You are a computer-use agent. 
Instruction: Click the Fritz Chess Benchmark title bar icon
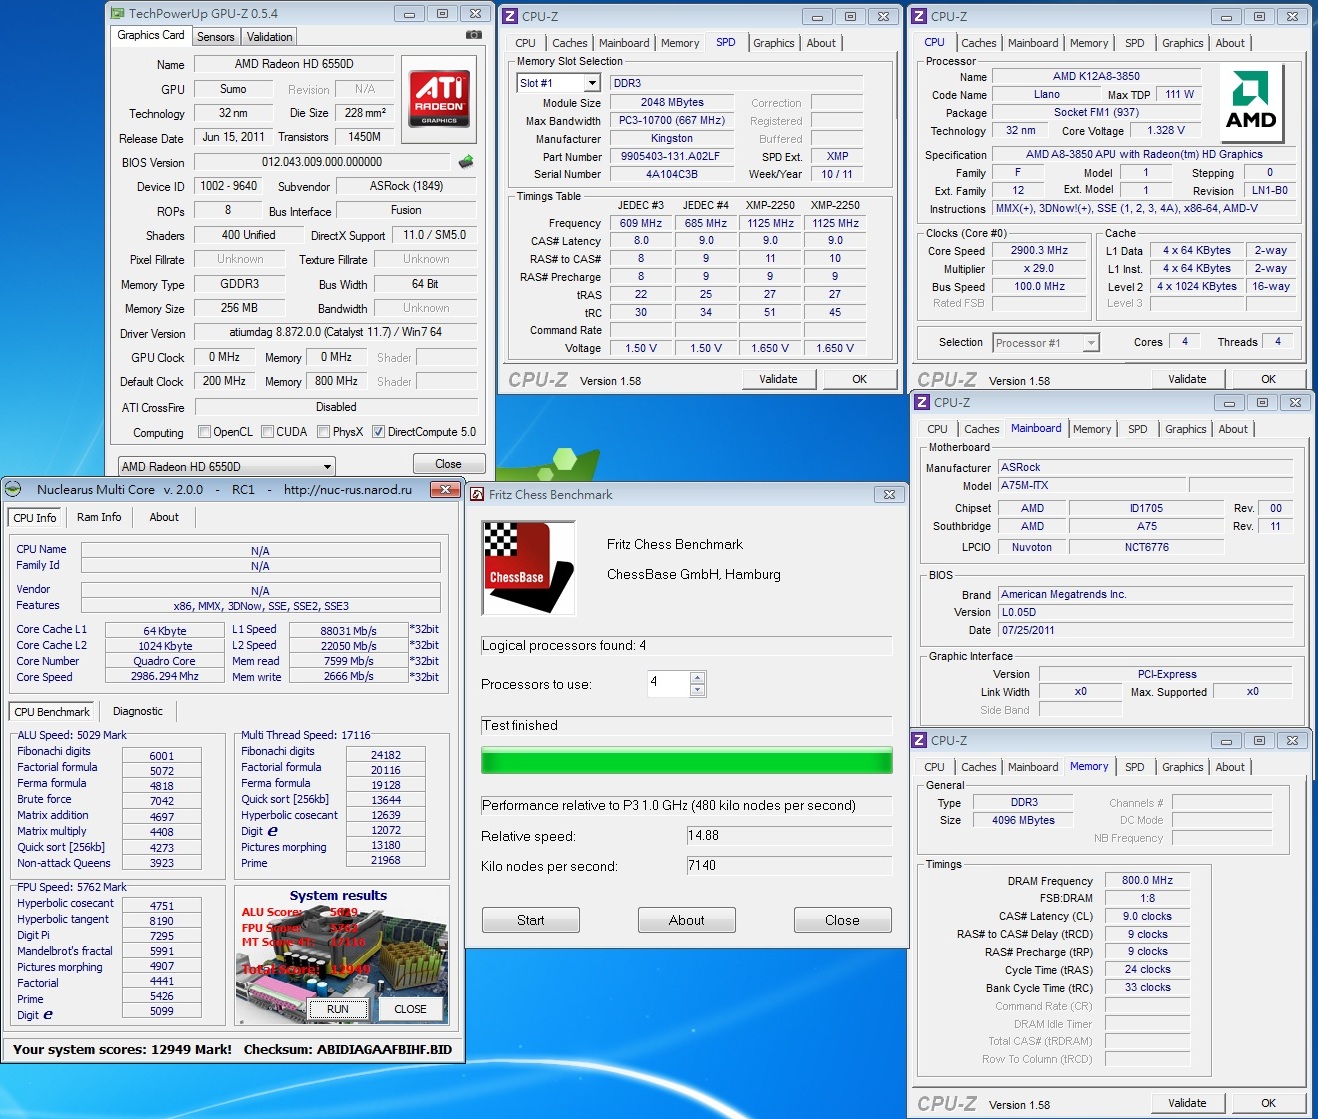pos(476,494)
